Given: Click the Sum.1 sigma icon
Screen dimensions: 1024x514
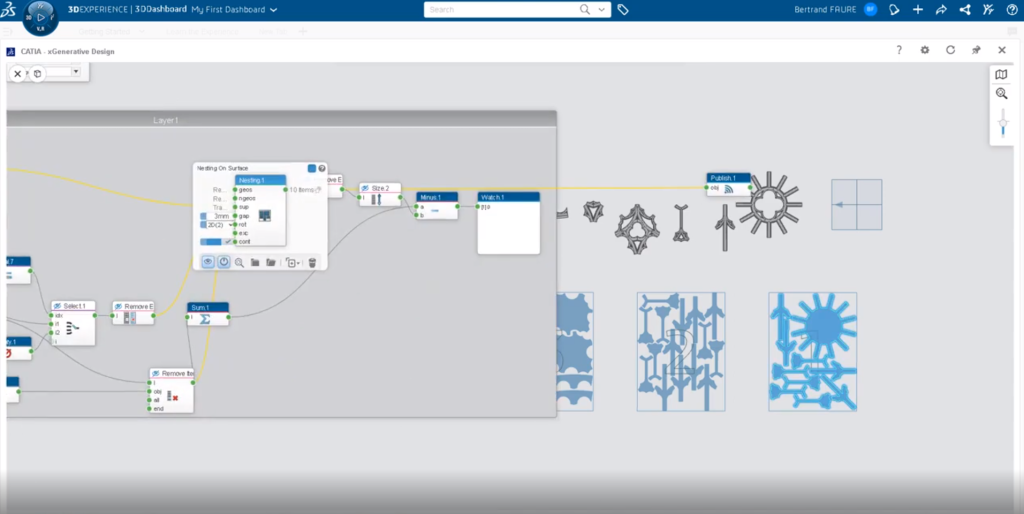Looking at the screenshot, I should (205, 319).
